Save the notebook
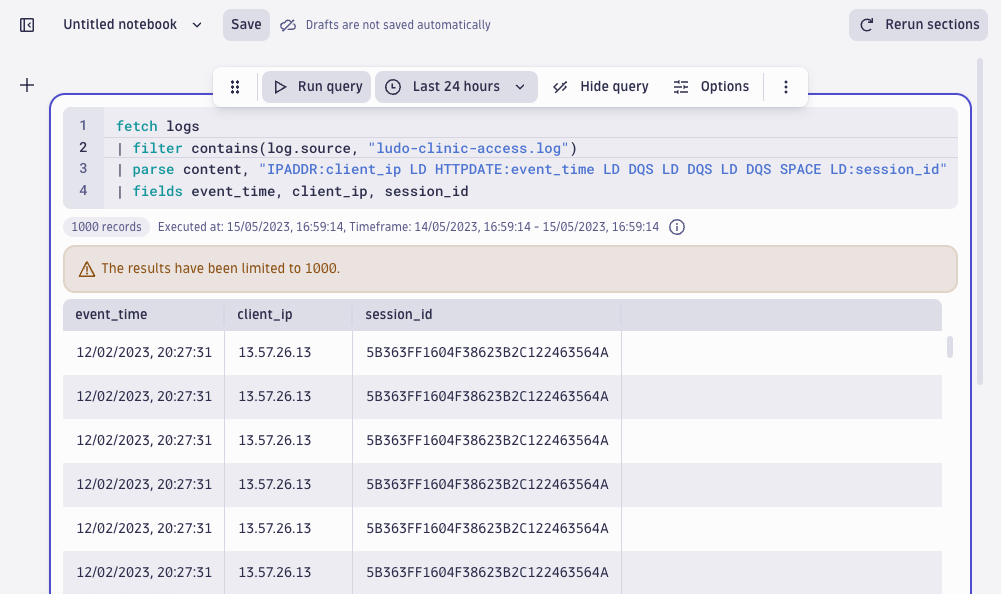 (245, 24)
